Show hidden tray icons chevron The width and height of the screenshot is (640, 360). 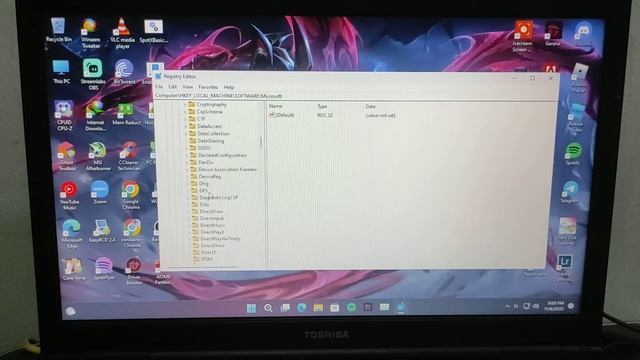[507, 306]
